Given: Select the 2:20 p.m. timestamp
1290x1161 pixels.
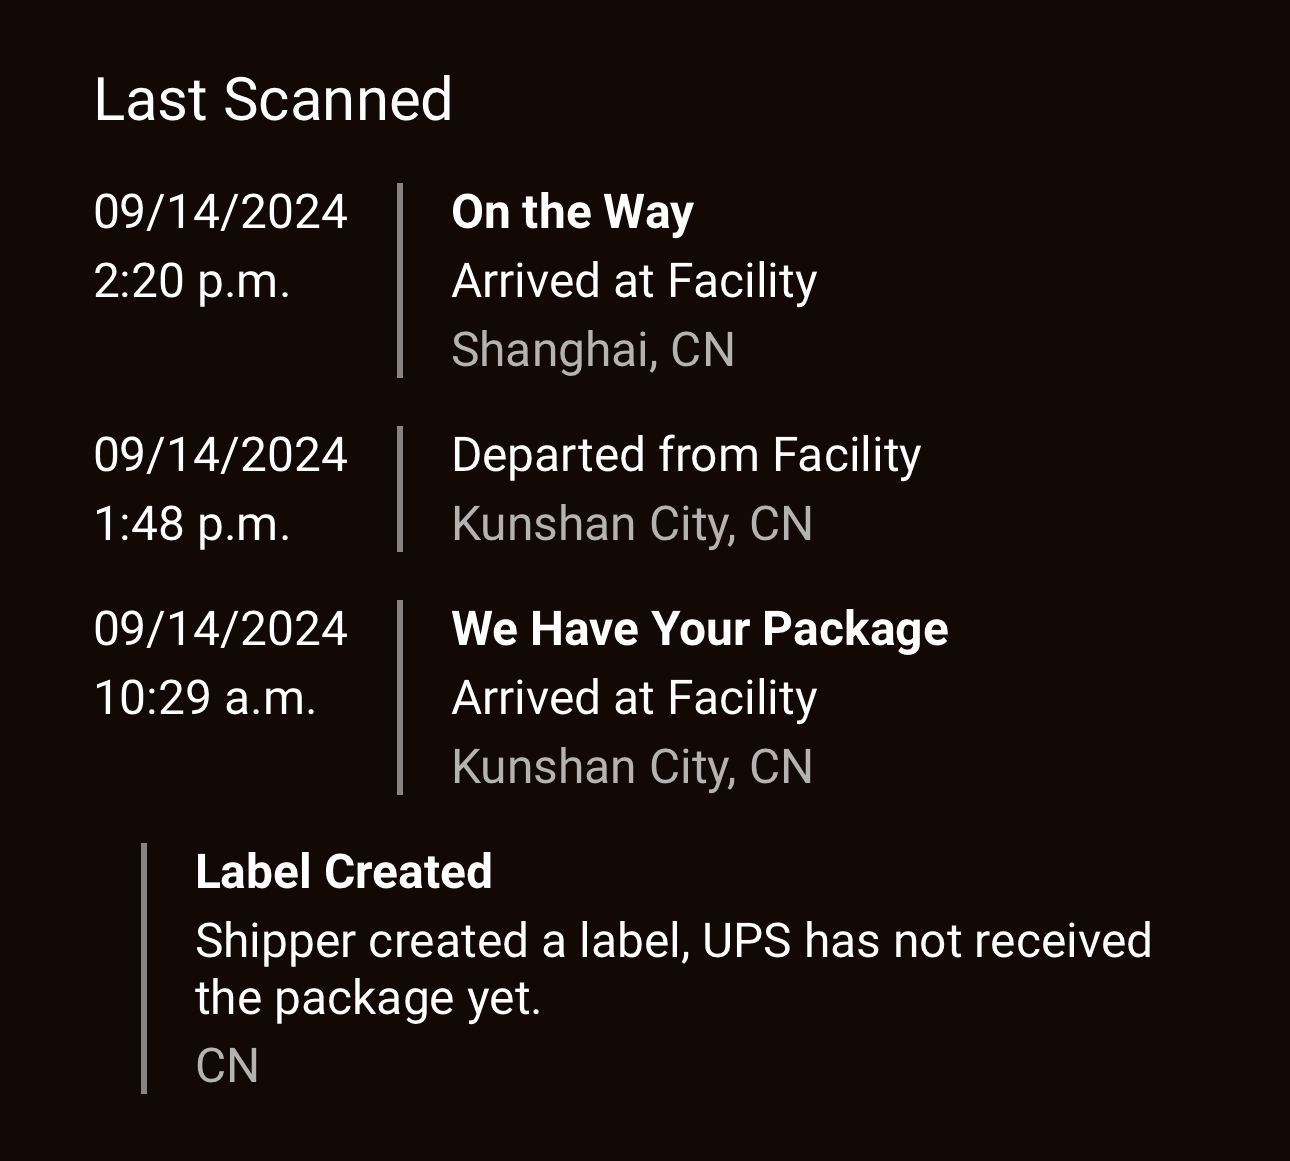Looking at the screenshot, I should point(192,281).
